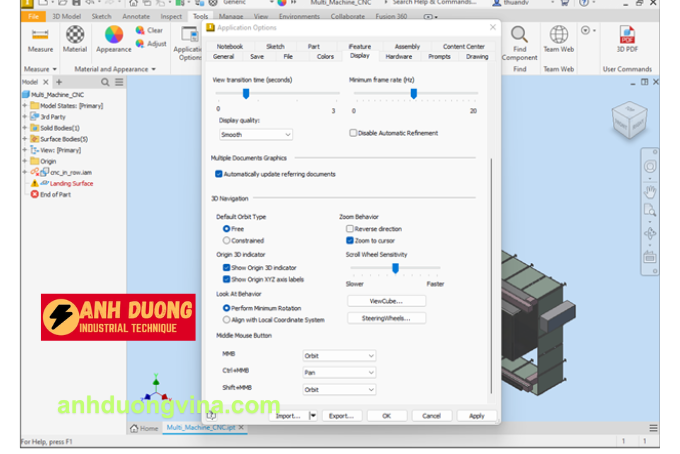Open the Team Web globe icon
The height and width of the screenshot is (454, 680).
click(x=558, y=35)
